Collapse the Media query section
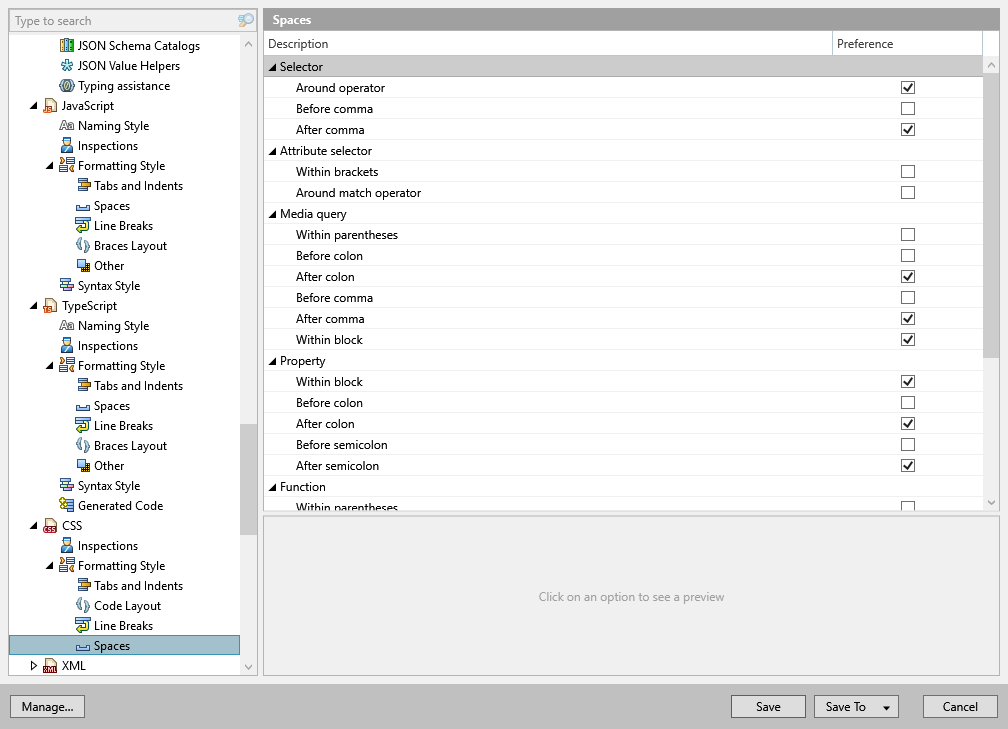The width and height of the screenshot is (1008, 729). 271,213
